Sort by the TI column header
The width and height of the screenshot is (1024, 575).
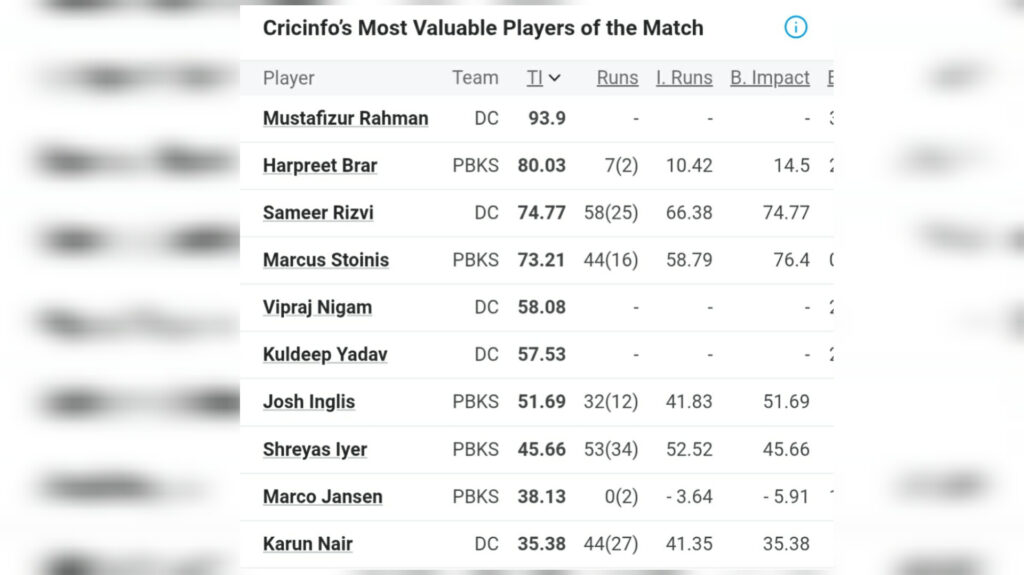(535, 78)
